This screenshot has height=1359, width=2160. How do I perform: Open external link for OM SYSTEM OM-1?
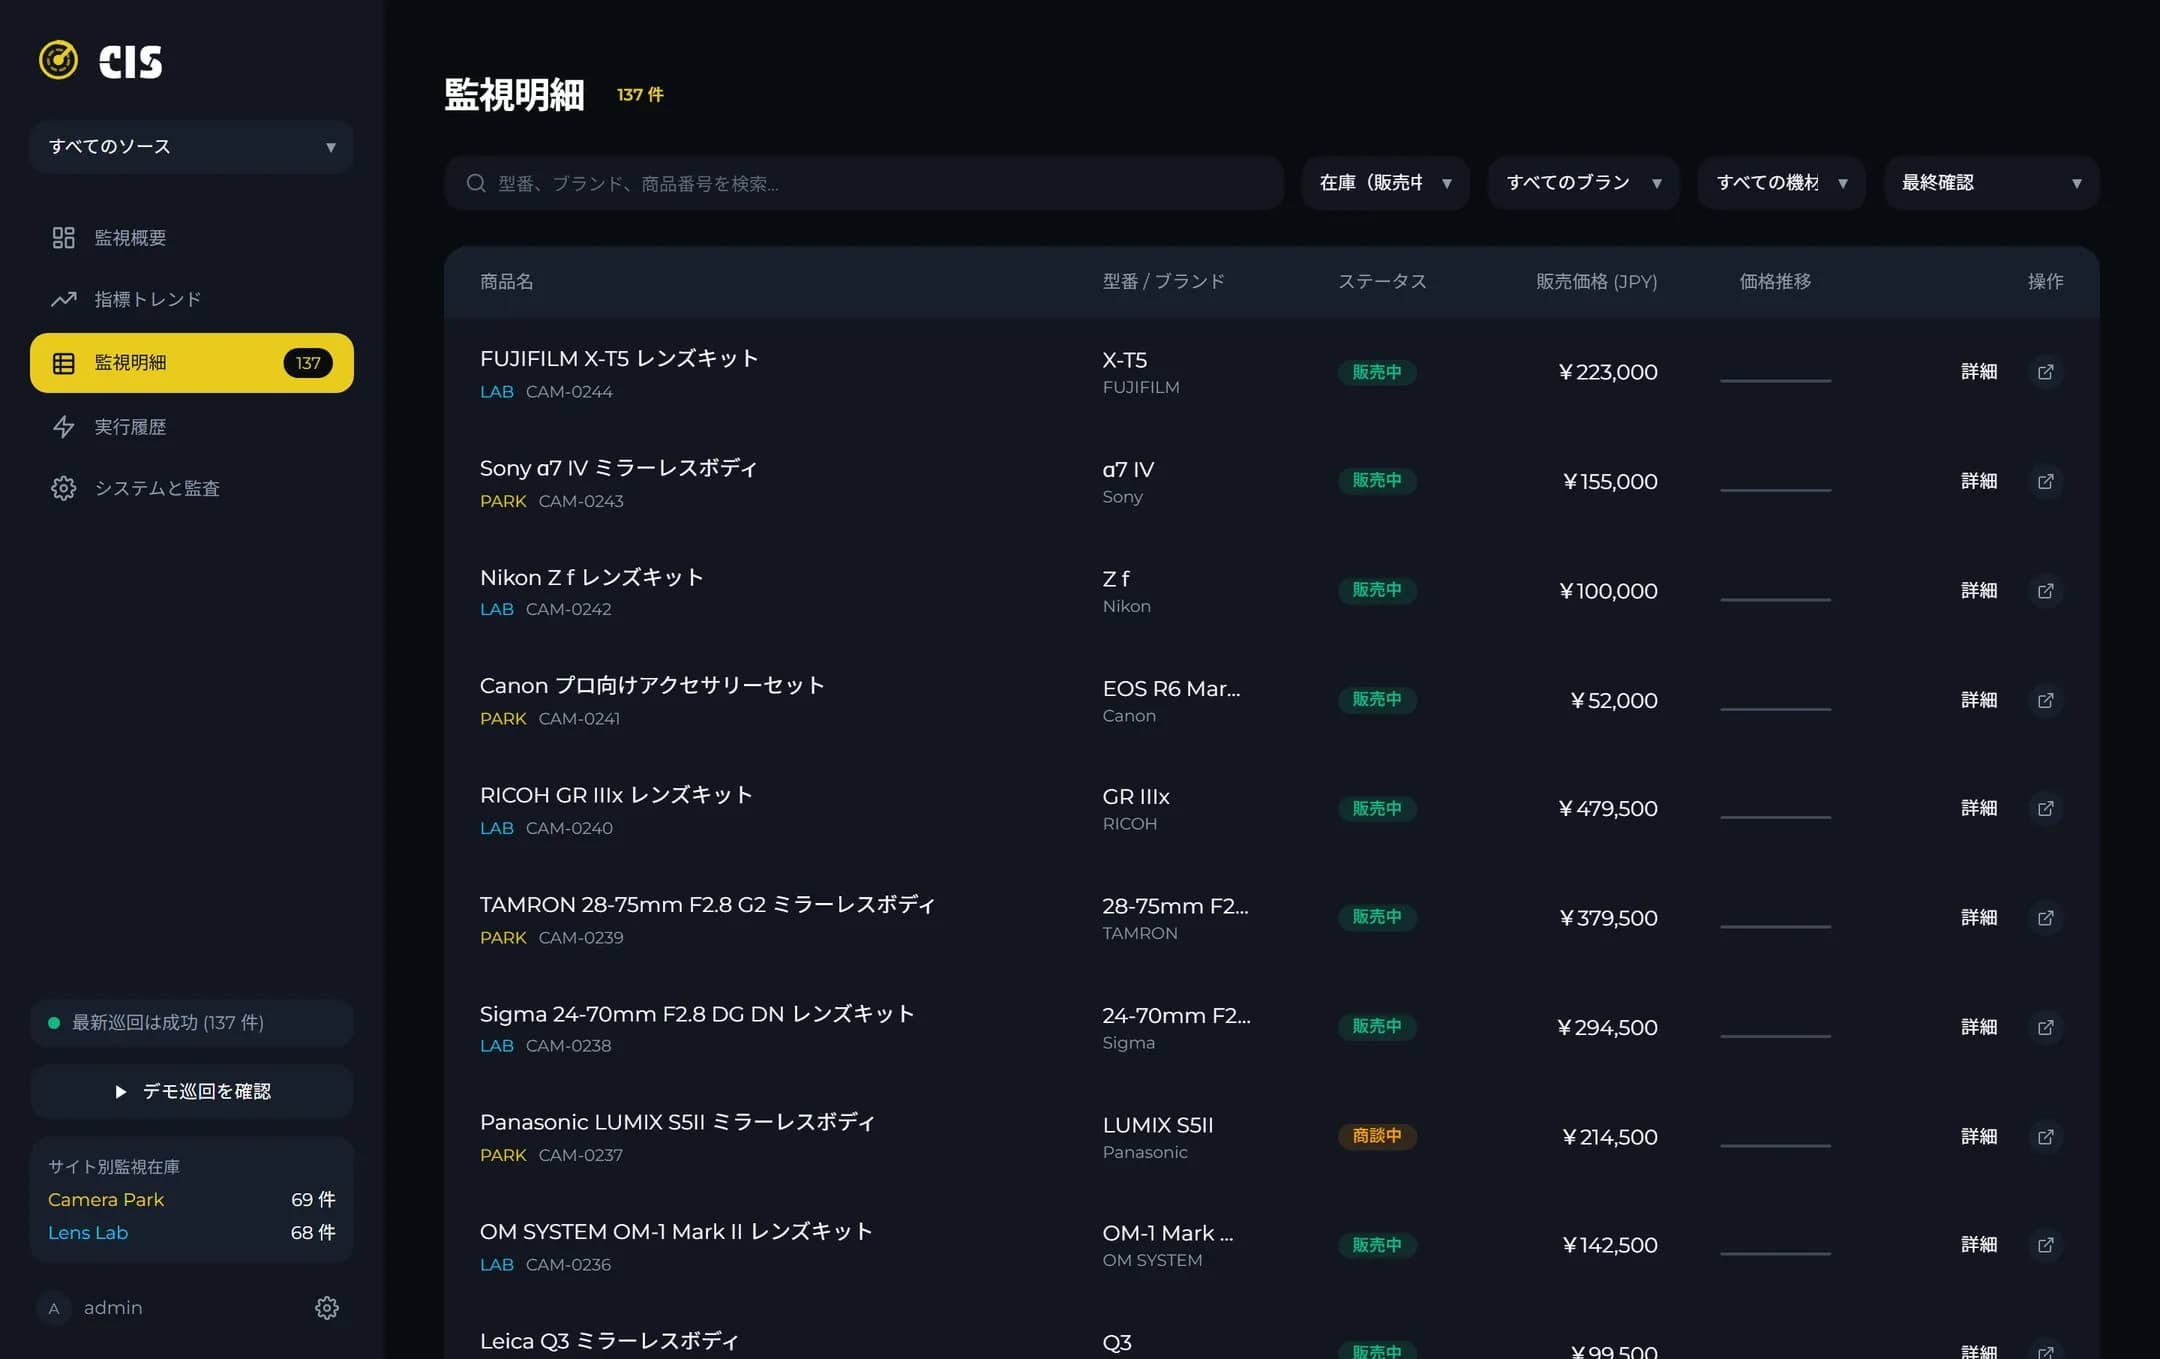point(2046,1245)
